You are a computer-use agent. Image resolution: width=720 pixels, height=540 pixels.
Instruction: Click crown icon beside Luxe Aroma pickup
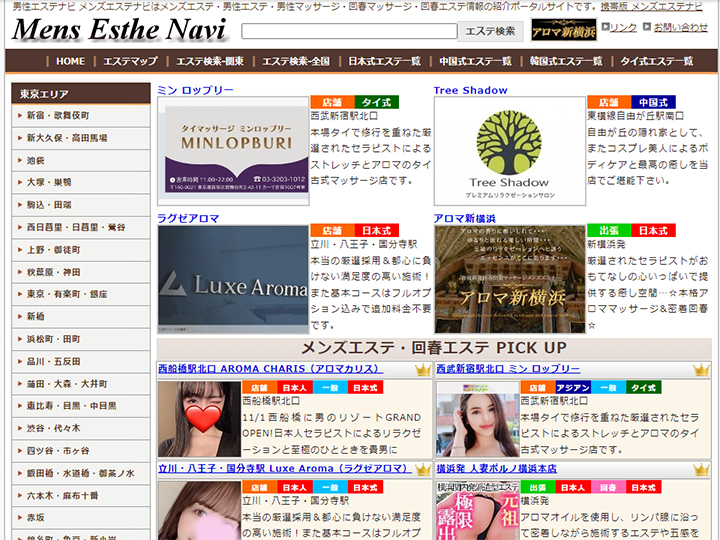point(422,469)
